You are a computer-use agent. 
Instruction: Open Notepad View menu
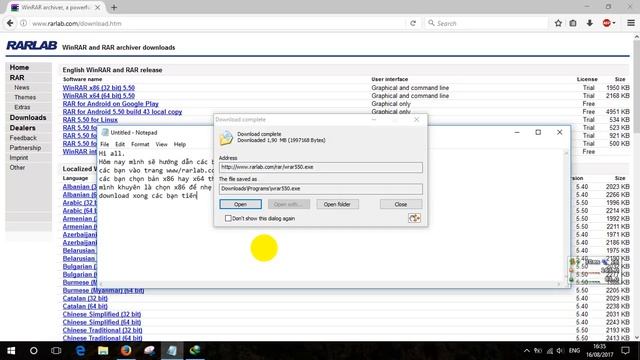coord(162,144)
